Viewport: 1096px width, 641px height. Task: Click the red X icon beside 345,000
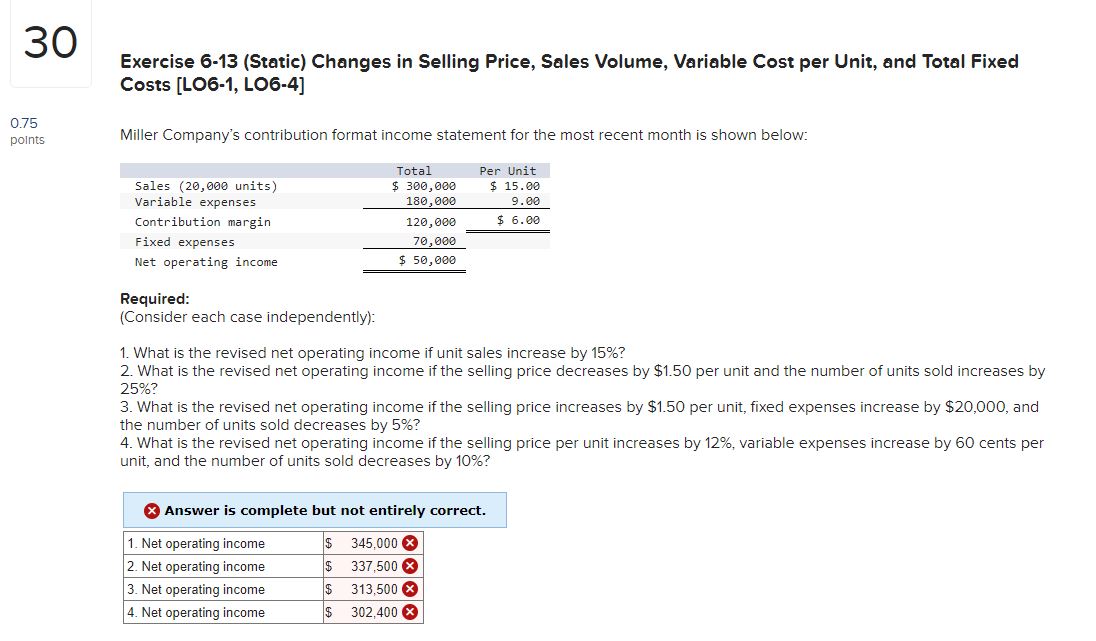(x=411, y=543)
